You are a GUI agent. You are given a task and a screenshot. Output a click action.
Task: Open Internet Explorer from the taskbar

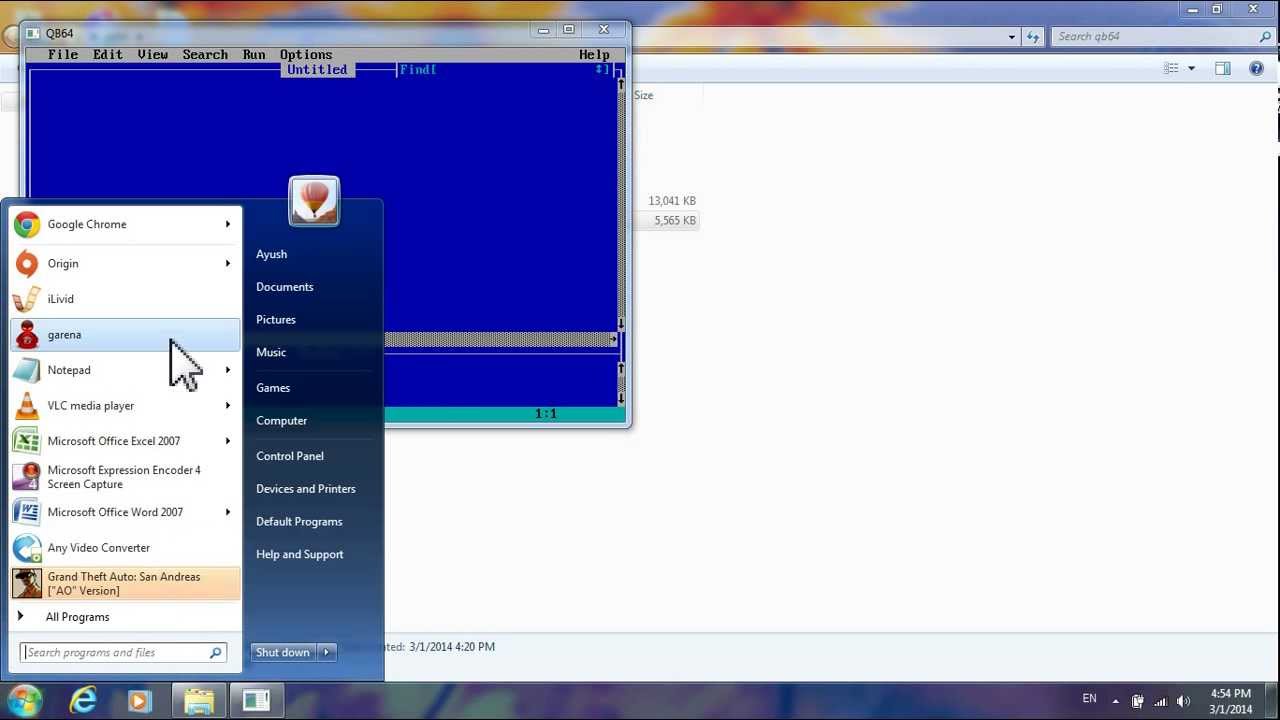(82, 700)
